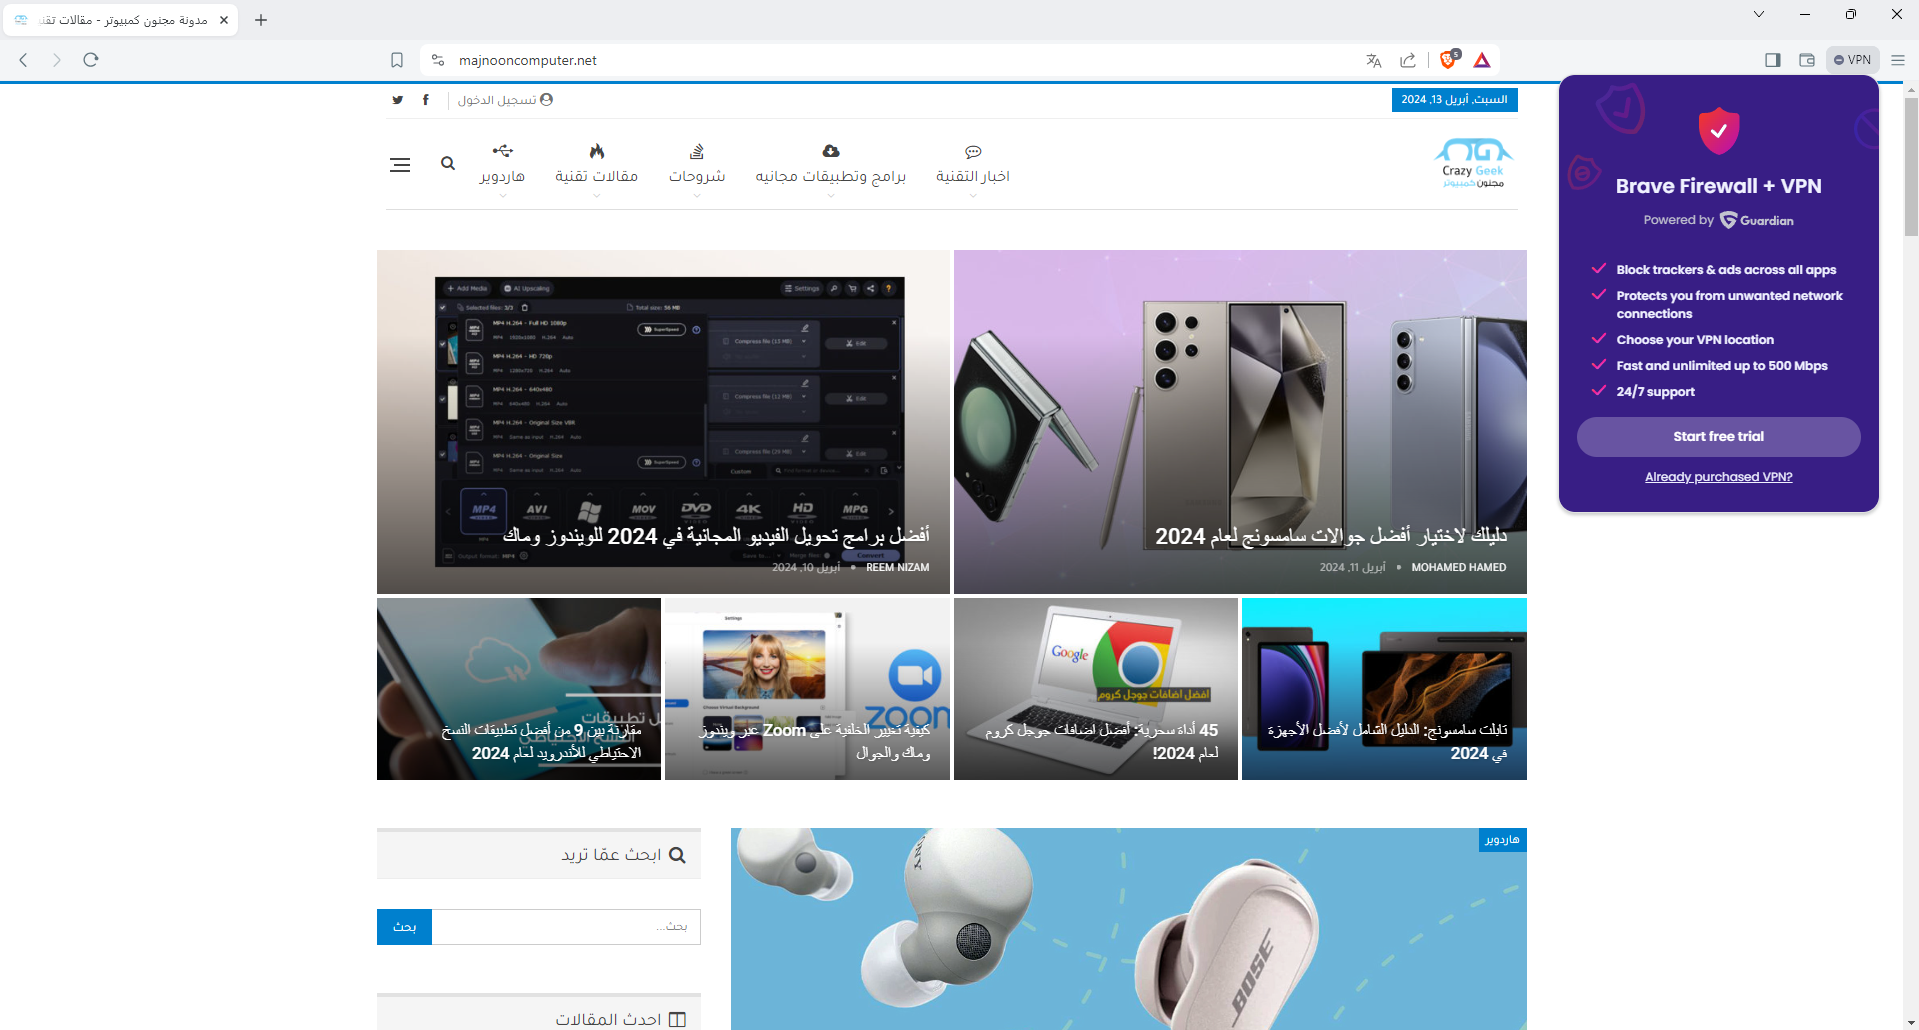This screenshot has height=1030, width=1919.
Task: Click the date badge 13 أبريل 2024
Action: [1455, 100]
